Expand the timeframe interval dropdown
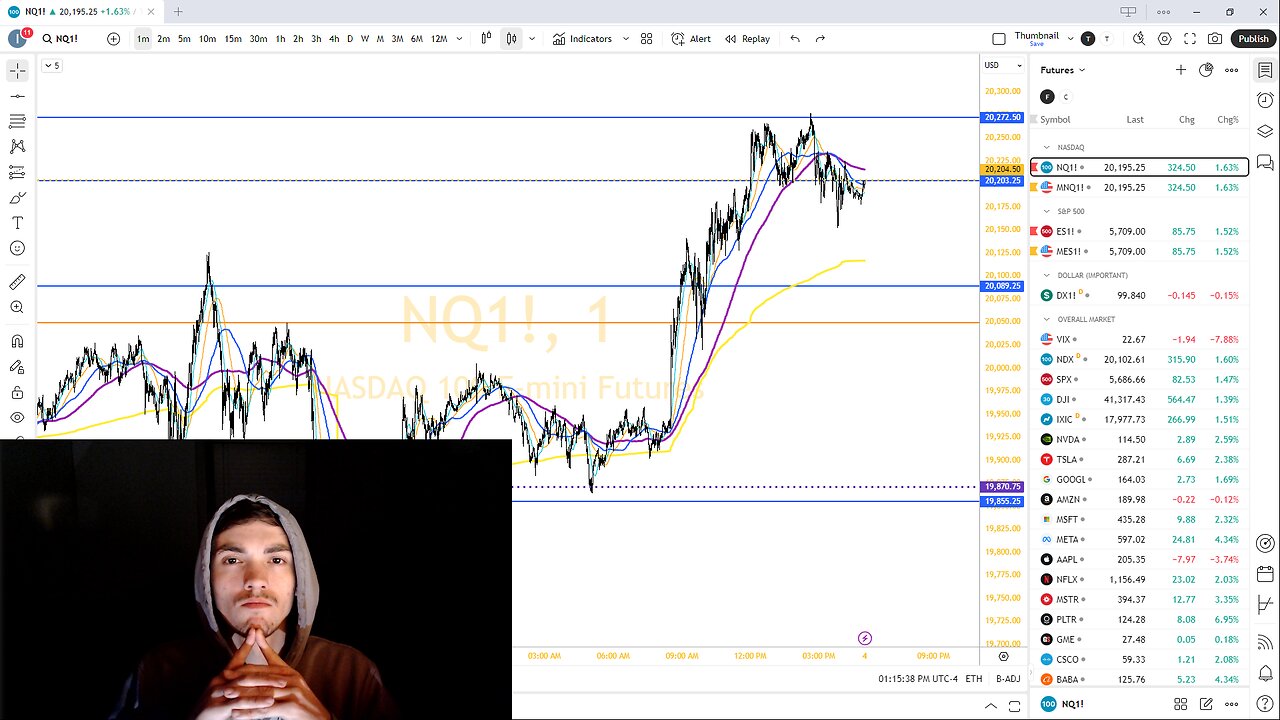The width and height of the screenshot is (1280, 720). pyautogui.click(x=459, y=39)
